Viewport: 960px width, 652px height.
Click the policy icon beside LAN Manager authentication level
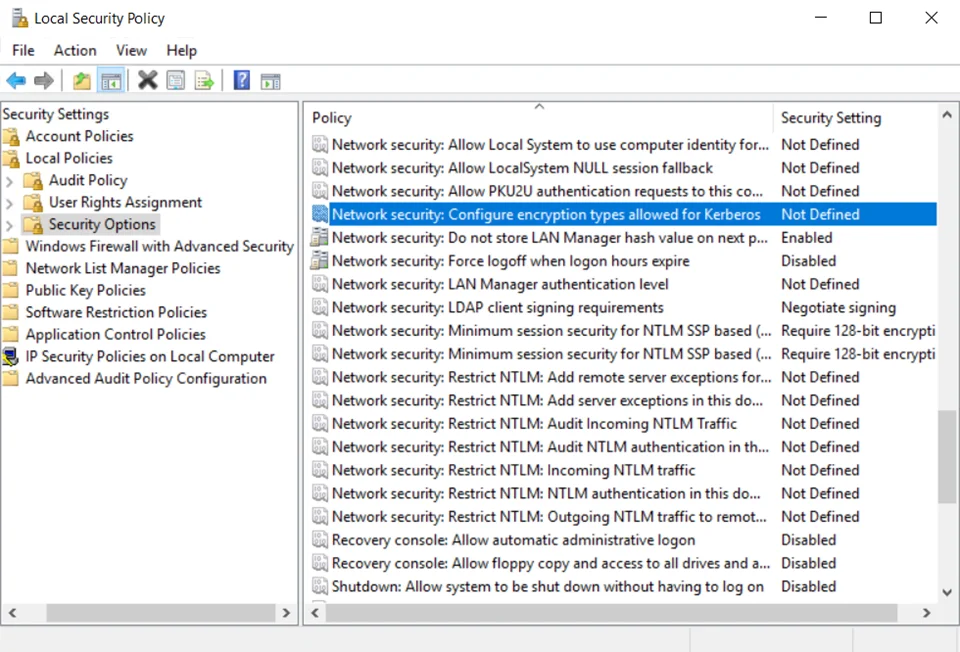[320, 284]
